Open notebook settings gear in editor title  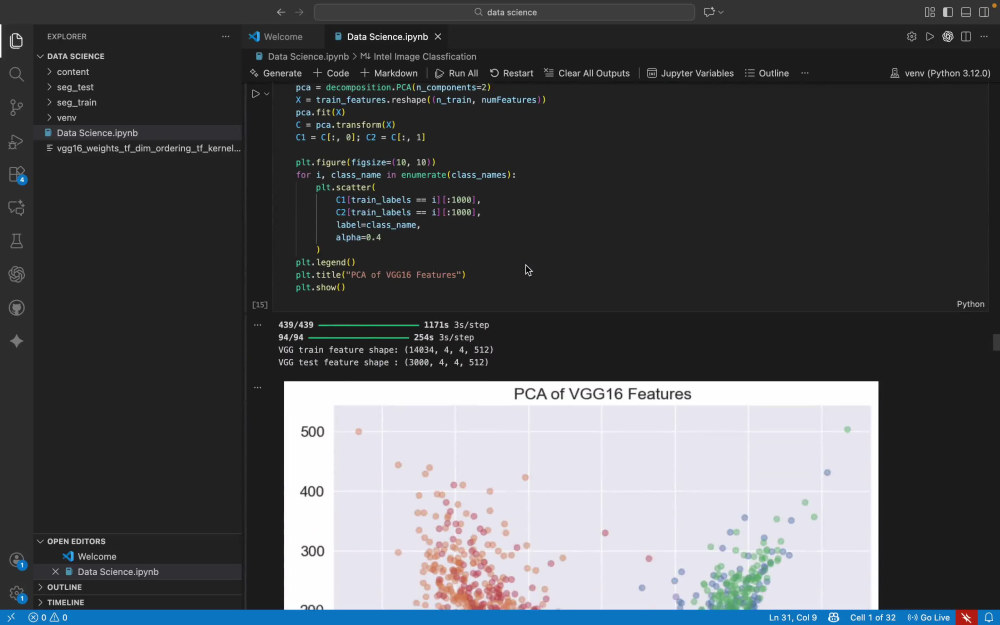click(911, 37)
